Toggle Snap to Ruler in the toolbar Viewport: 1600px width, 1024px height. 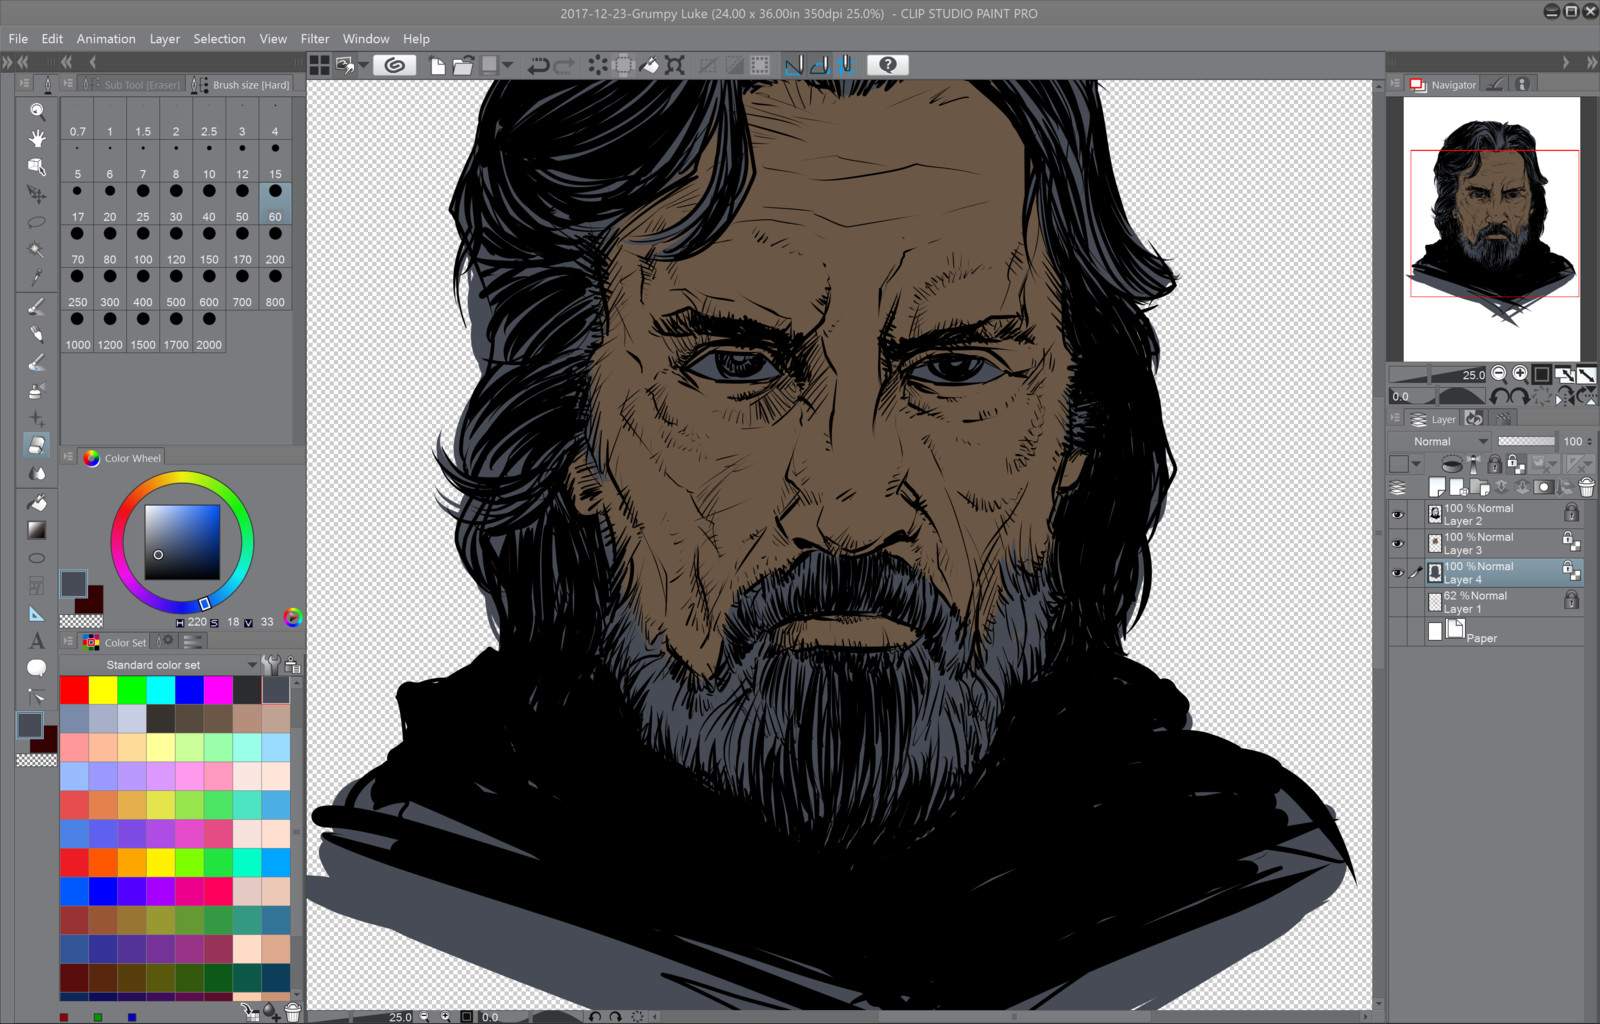794,65
